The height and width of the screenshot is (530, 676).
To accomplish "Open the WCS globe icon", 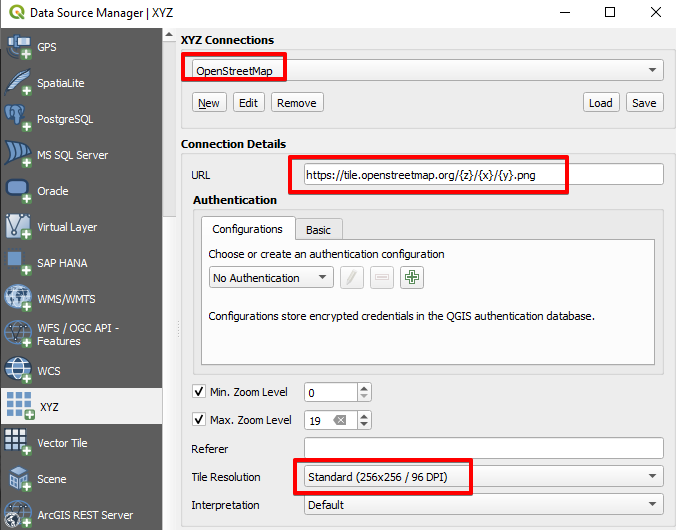I will tap(18, 370).
